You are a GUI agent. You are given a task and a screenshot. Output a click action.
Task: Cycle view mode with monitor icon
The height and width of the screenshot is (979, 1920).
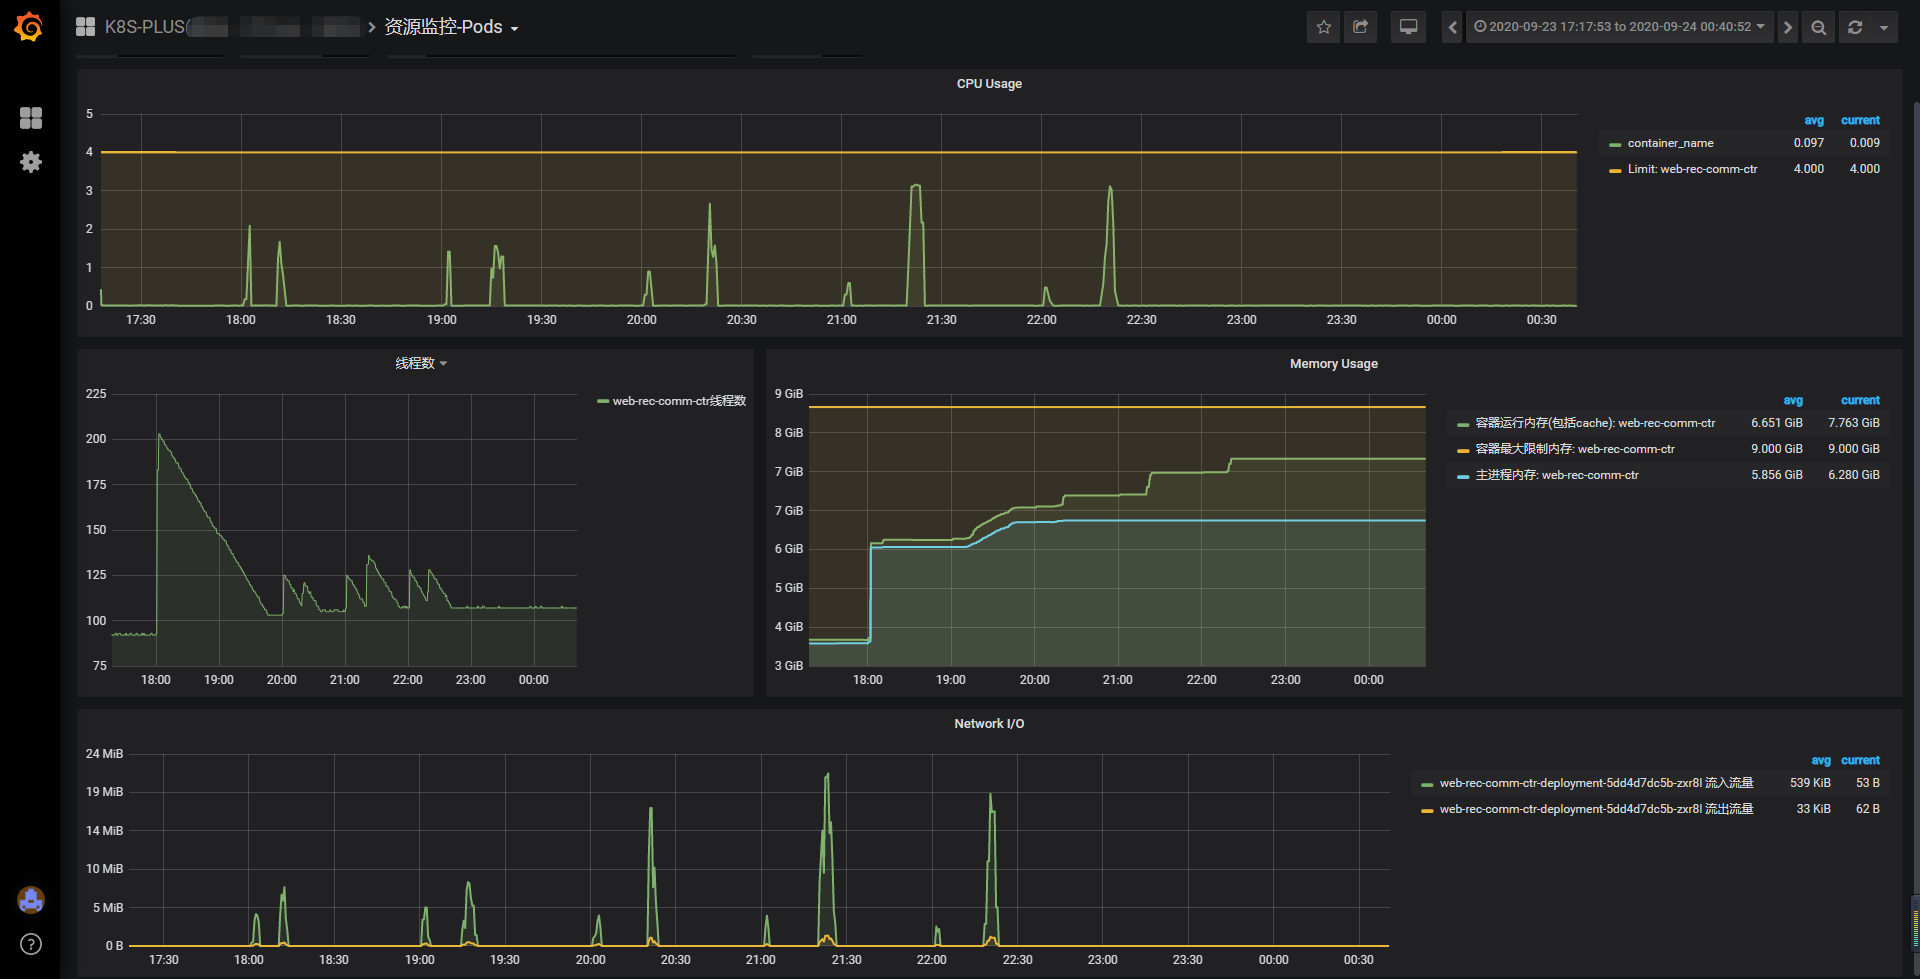pos(1408,27)
